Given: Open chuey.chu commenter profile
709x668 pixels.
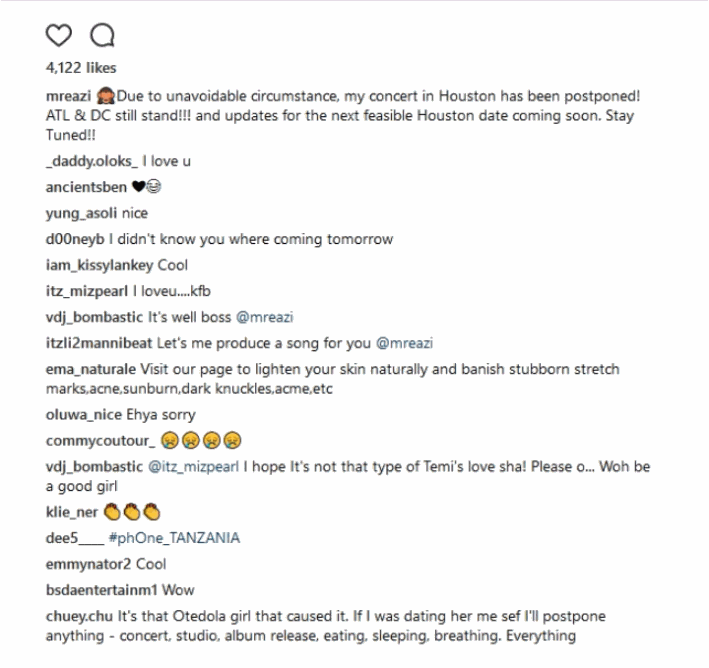Looking at the screenshot, I should (x=79, y=616).
